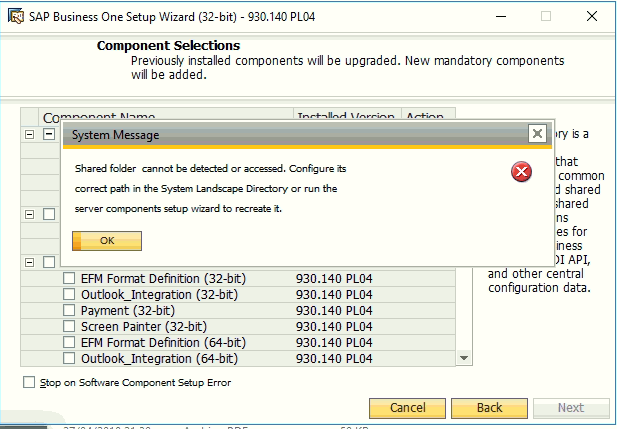The image size is (617, 429).
Task: Tick the Outlook_Integration (32-bit) checkbox
Action: tap(70, 294)
